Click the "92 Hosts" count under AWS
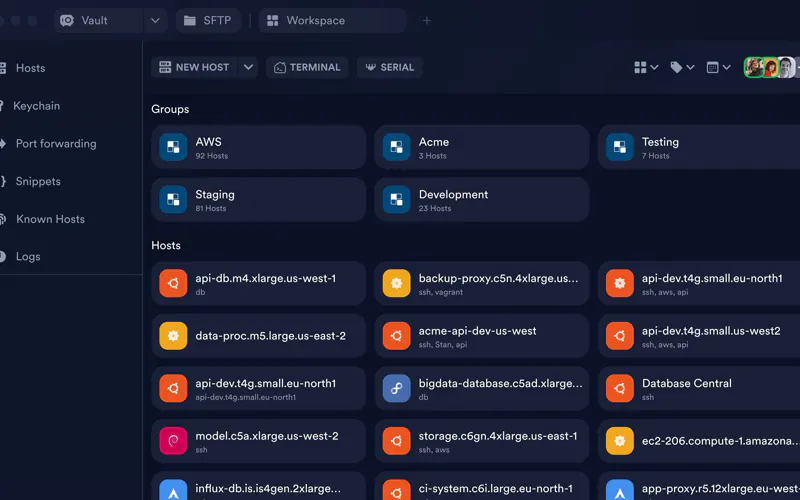800x500 pixels. click(x=212, y=156)
